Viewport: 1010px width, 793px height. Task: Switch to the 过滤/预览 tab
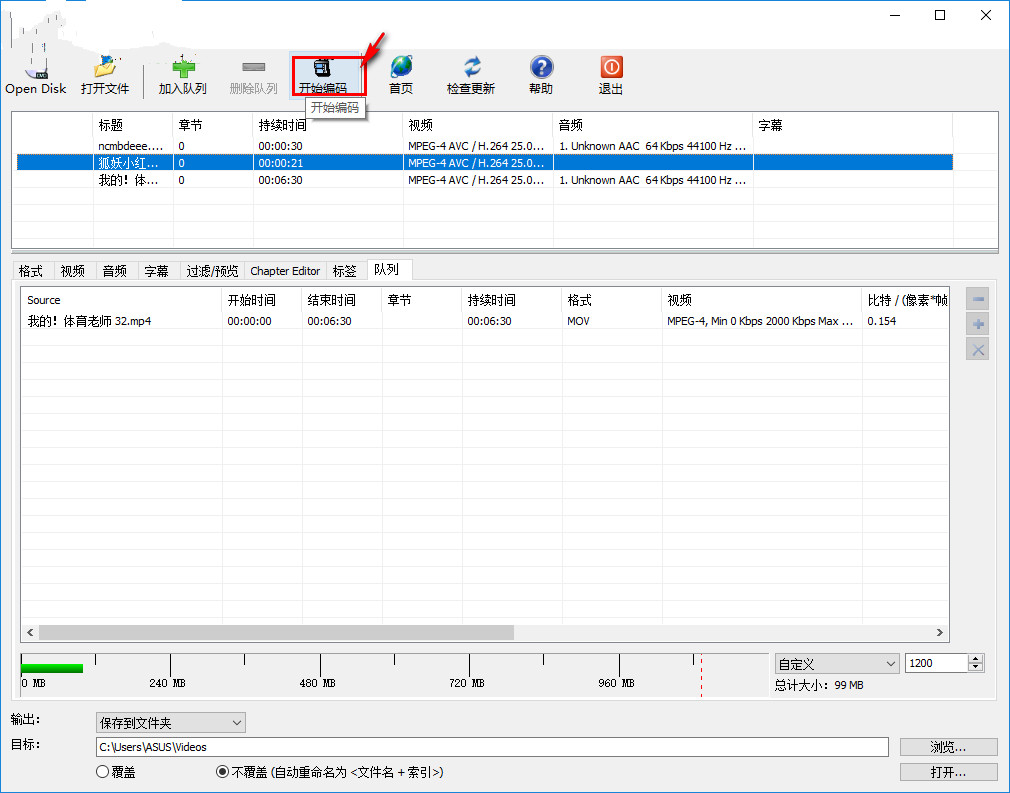212,271
